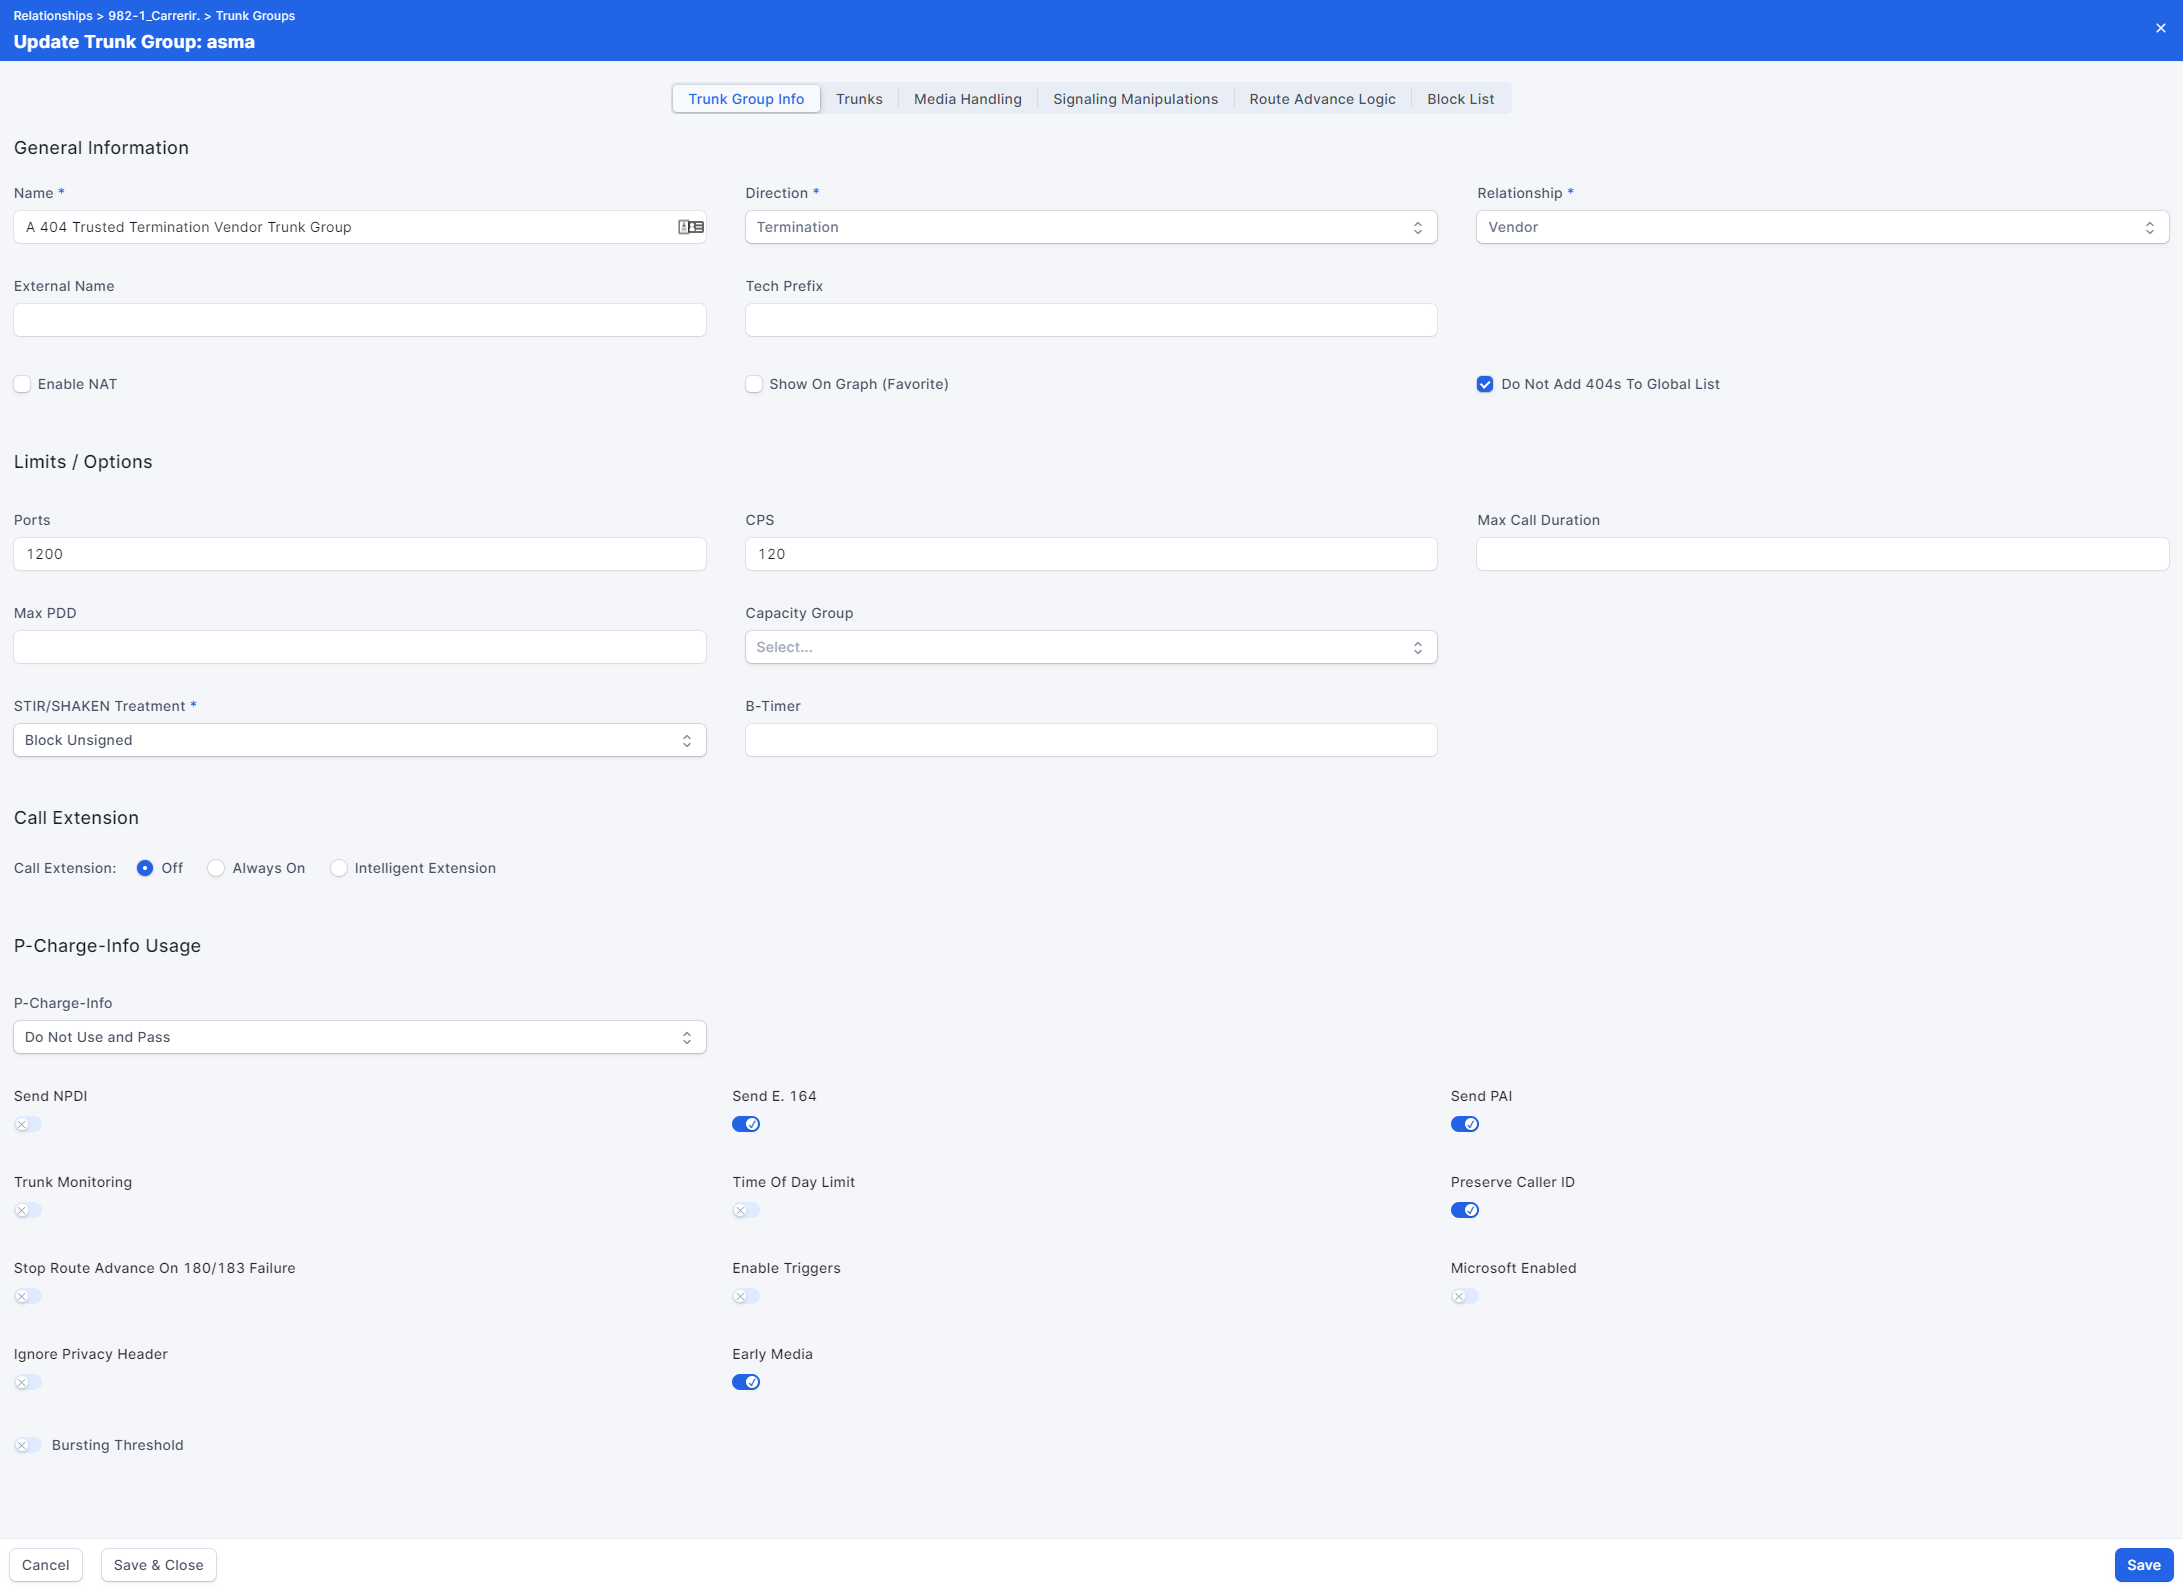Turn off Send E. 164 toggle
Image resolution: width=2183 pixels, height=1587 pixels.
pos(746,1124)
